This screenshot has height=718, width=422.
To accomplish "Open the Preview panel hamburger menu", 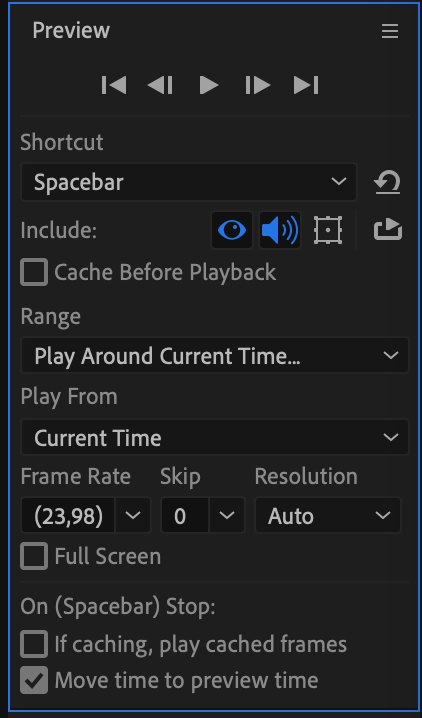I will click(390, 32).
